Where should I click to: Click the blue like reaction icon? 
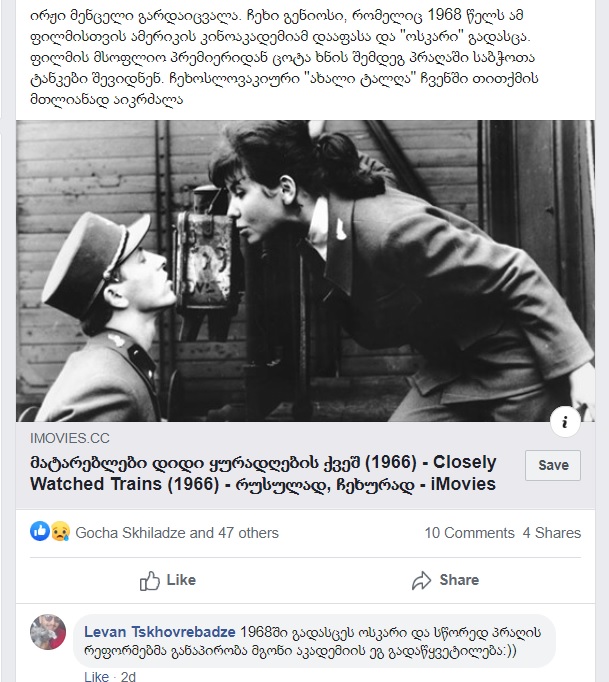(40, 532)
